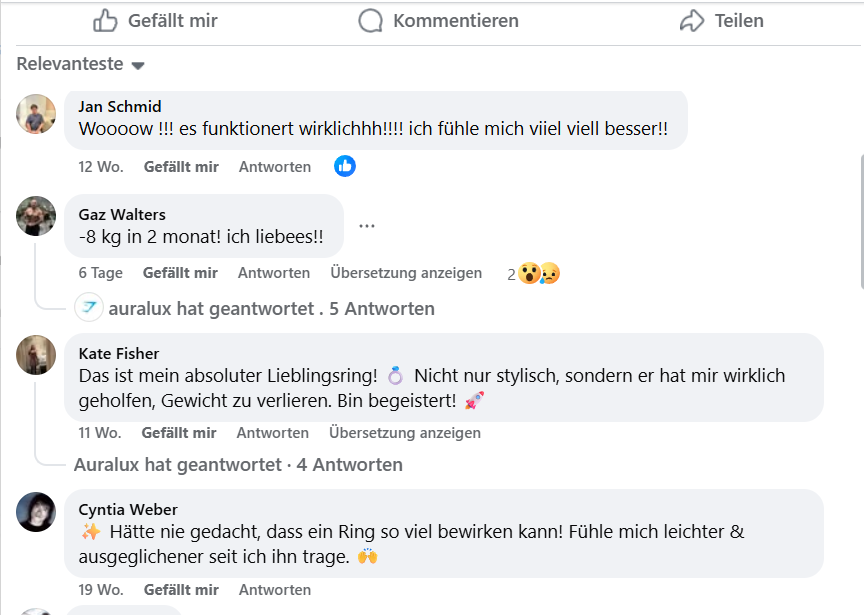
Task: Open Jan Schmid's profile picture
Action: (x=36, y=114)
